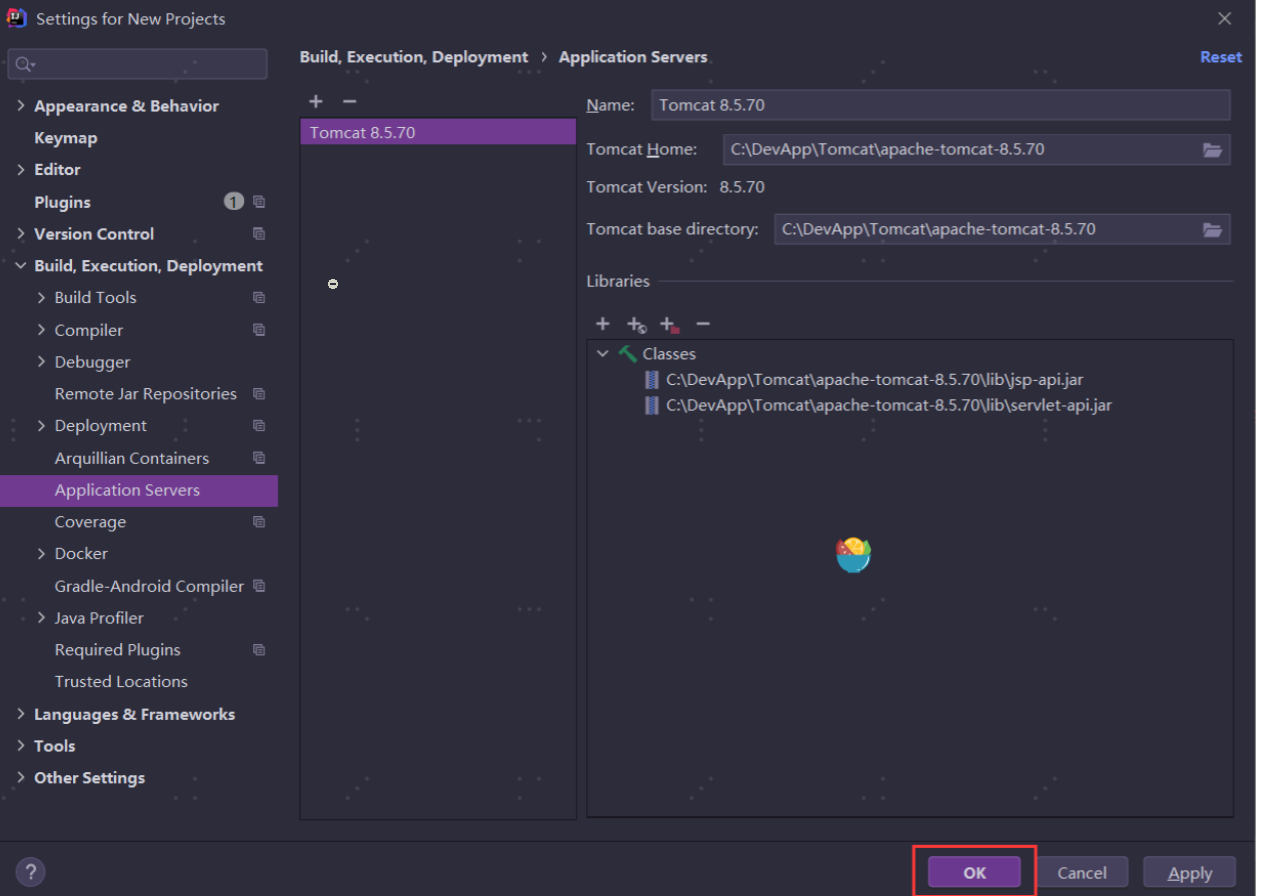Confirm settings with OK button
Image resolution: width=1266 pixels, height=896 pixels.
pyautogui.click(x=974, y=872)
